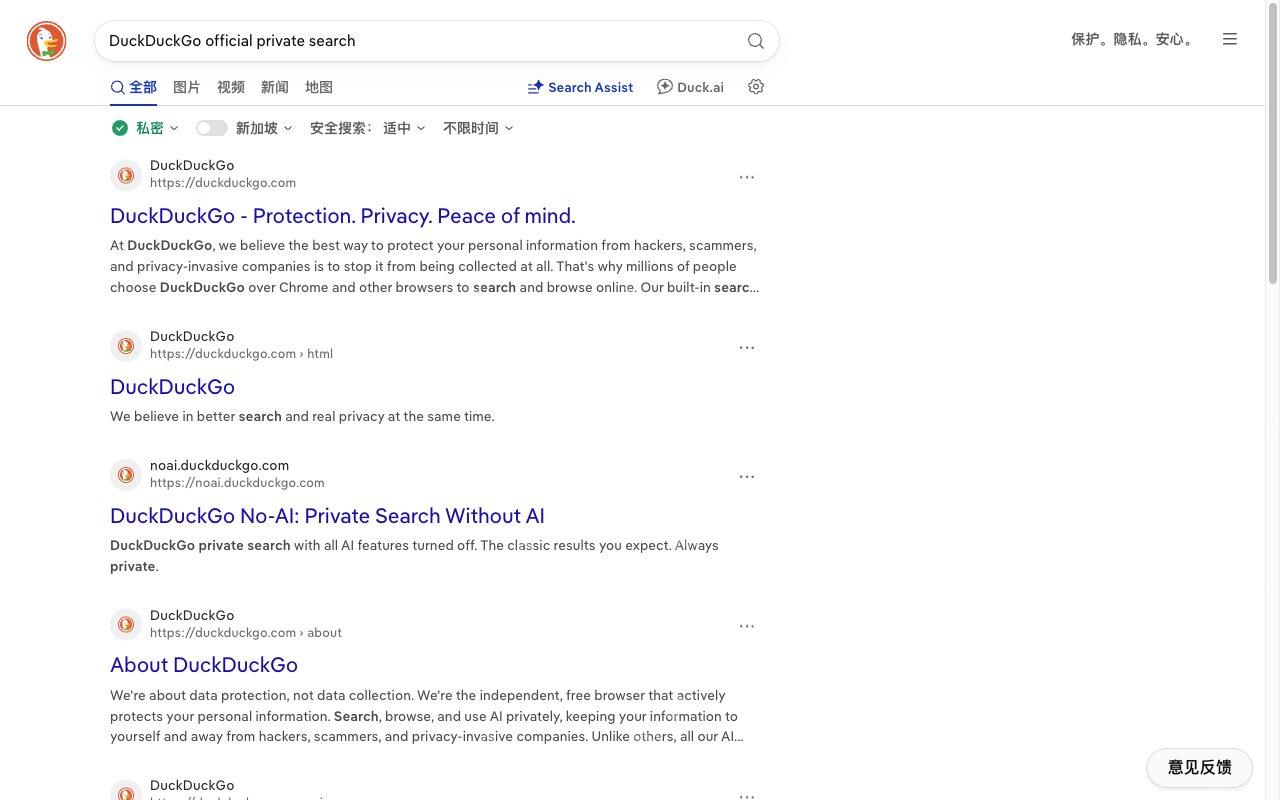Open Duck.ai chat
This screenshot has height=800, width=1280.
[690, 87]
